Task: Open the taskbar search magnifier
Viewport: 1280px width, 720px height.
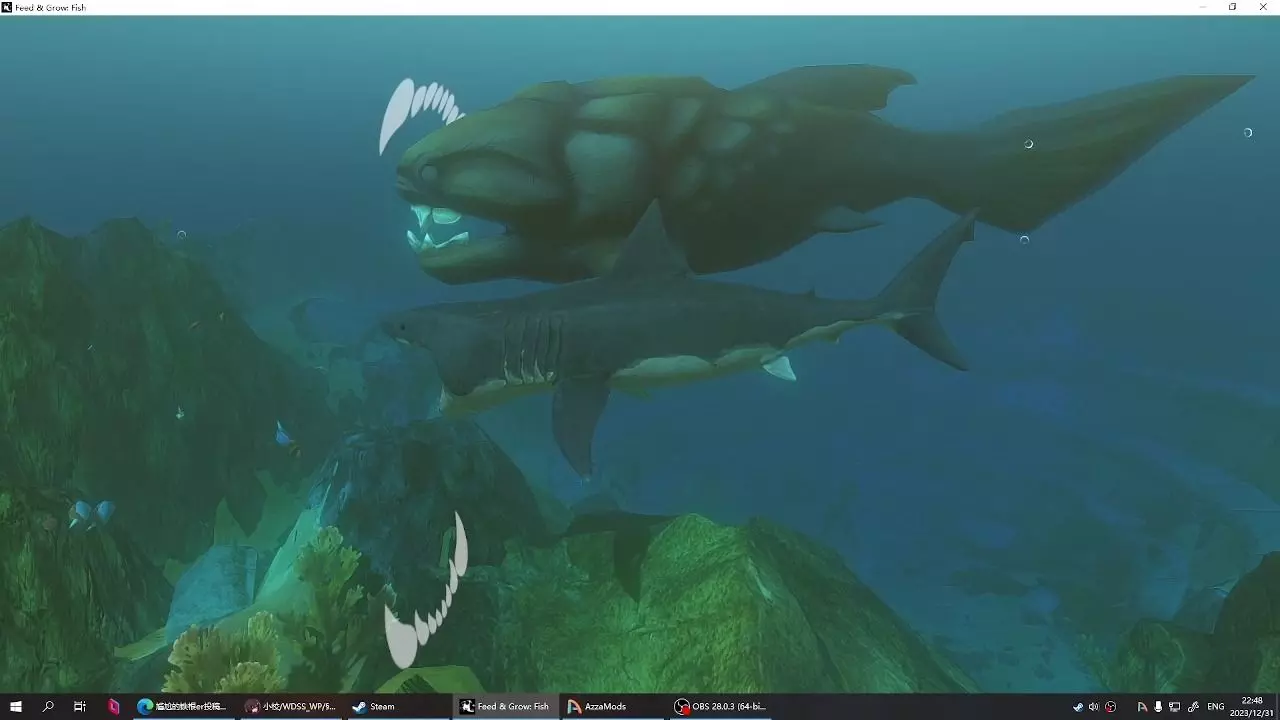Action: [48, 706]
